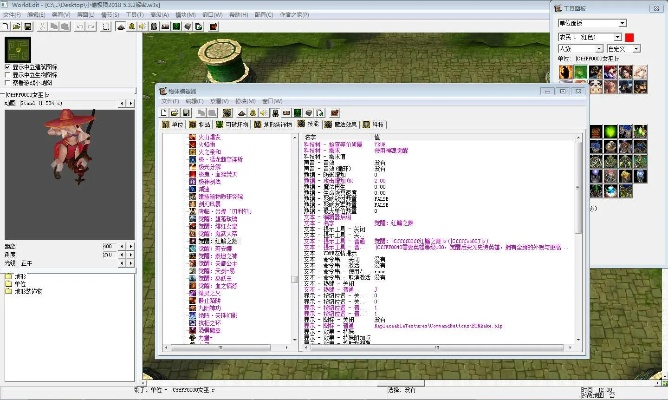Select first ability entry in object list
The image size is (668, 400).
click(206, 138)
